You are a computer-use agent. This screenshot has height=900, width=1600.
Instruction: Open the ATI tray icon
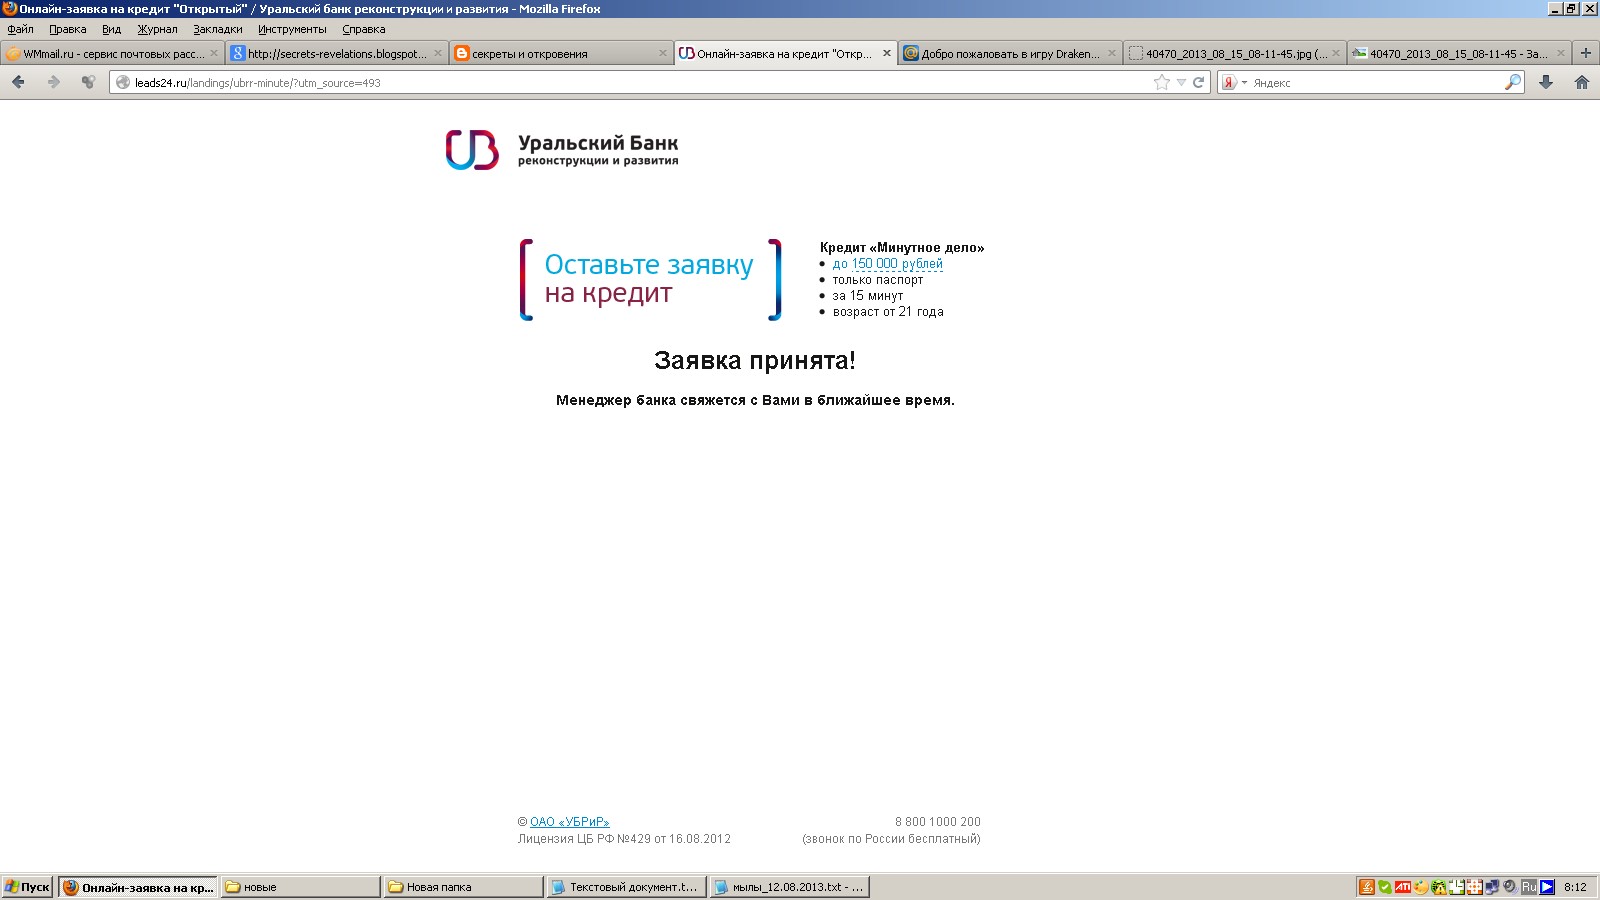click(1403, 887)
